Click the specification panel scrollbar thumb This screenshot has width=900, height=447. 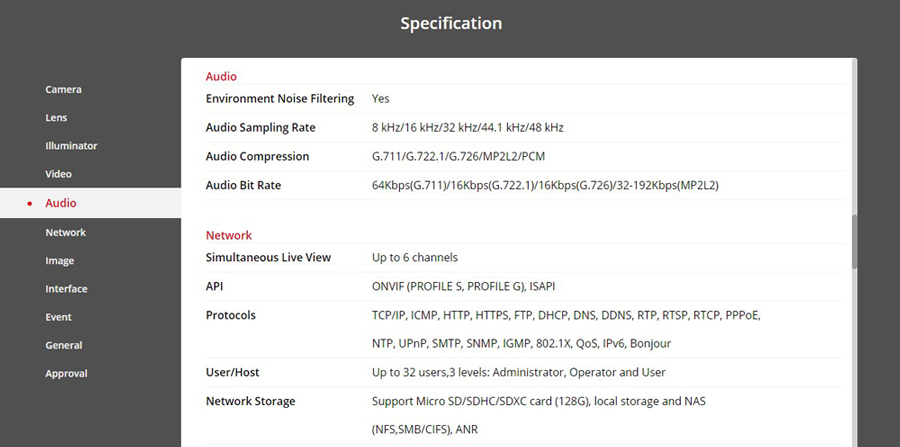(x=854, y=240)
